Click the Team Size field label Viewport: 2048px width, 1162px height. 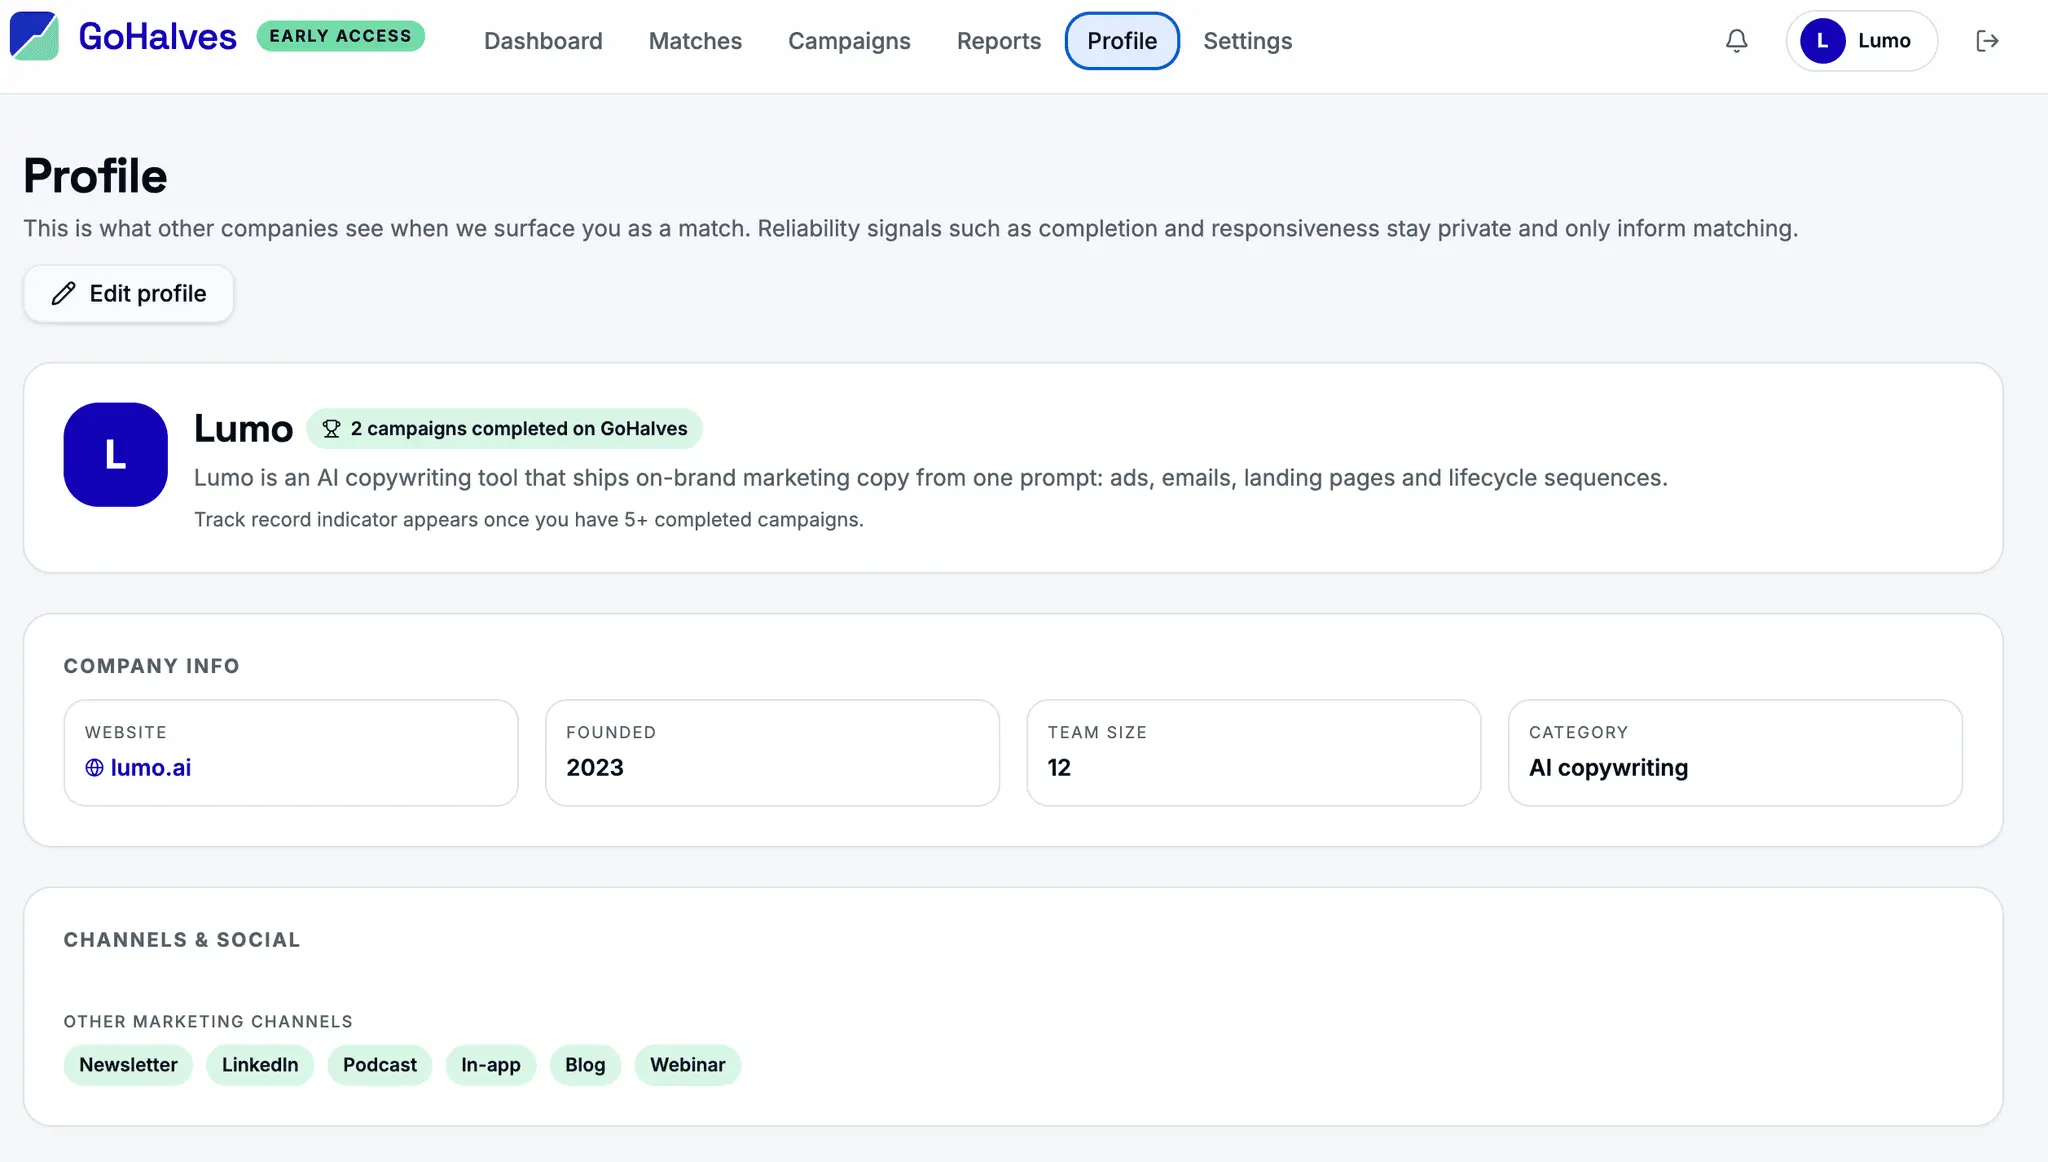(1097, 732)
